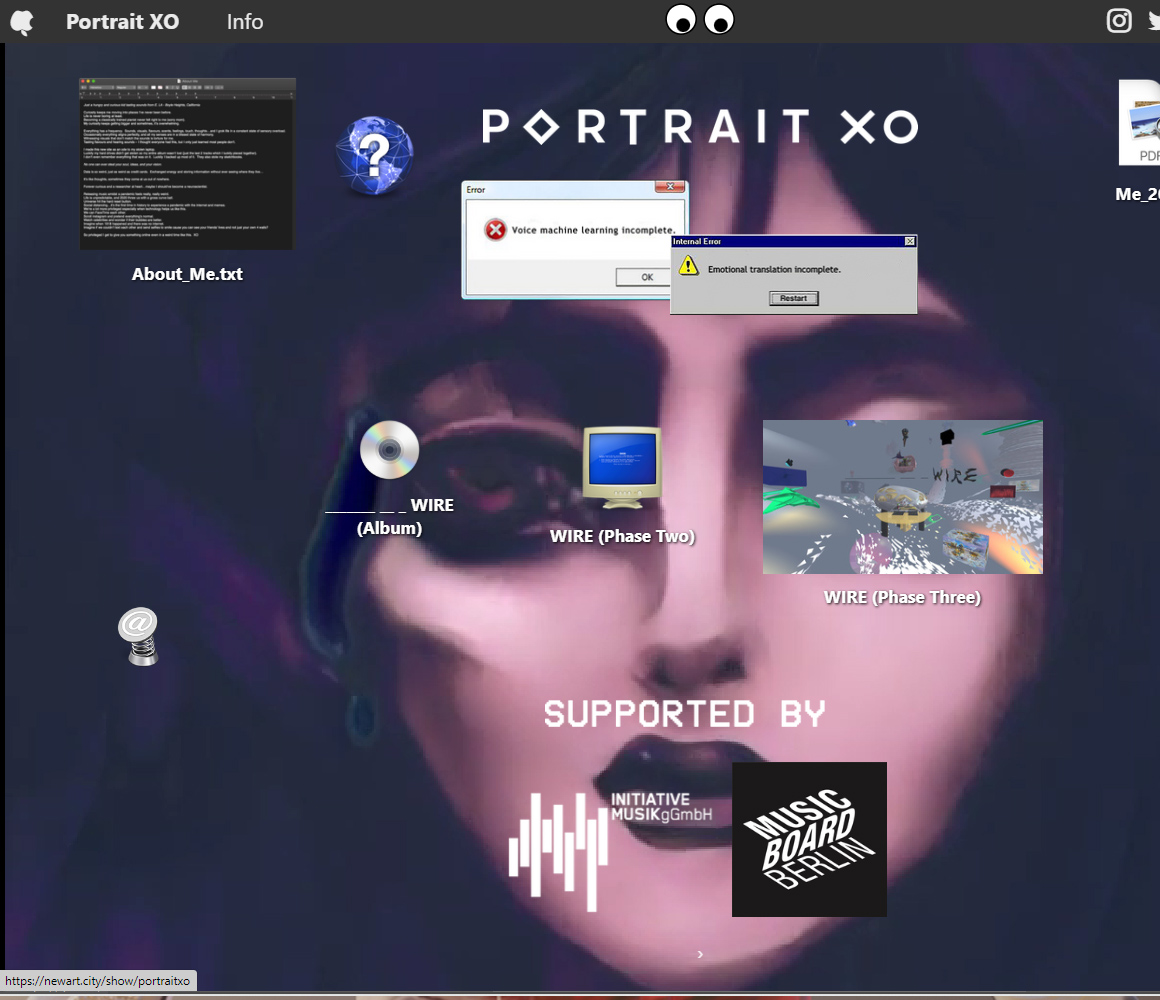Click the spinning globe question mark icon
The width and height of the screenshot is (1160, 1000).
pyautogui.click(x=375, y=155)
